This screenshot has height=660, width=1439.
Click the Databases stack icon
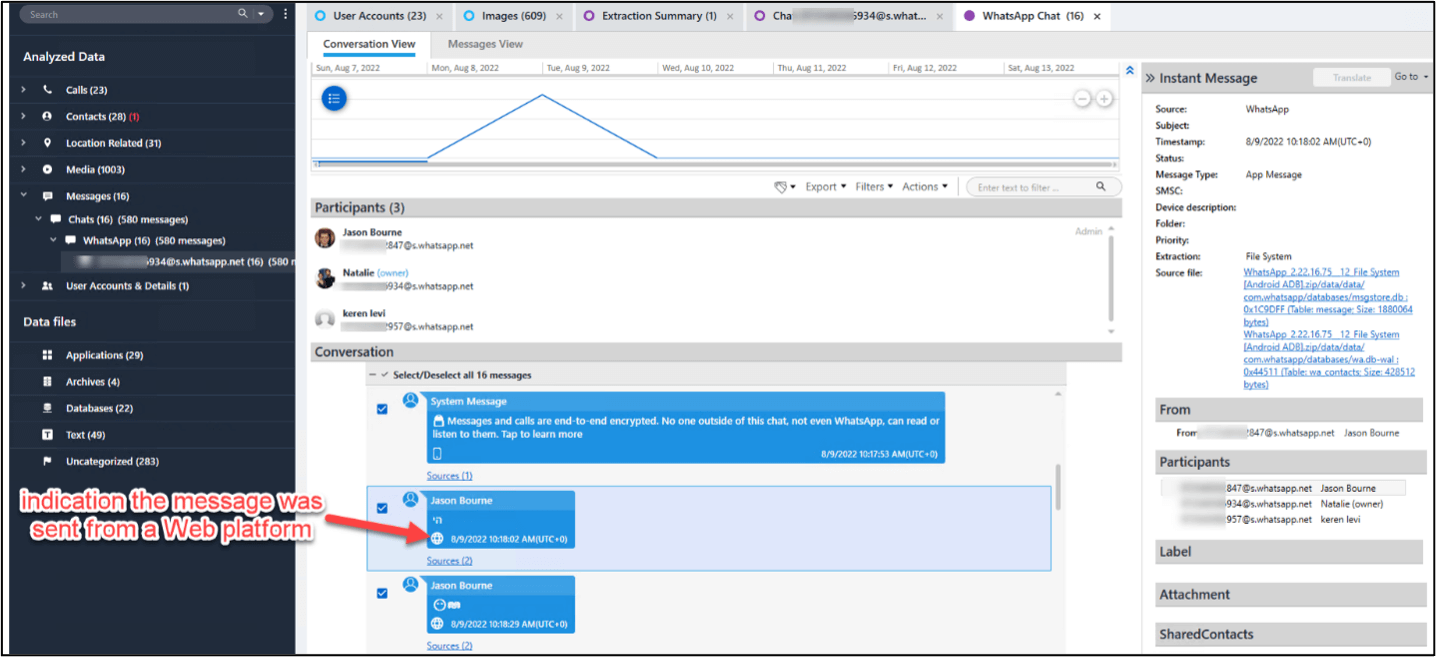tap(47, 408)
